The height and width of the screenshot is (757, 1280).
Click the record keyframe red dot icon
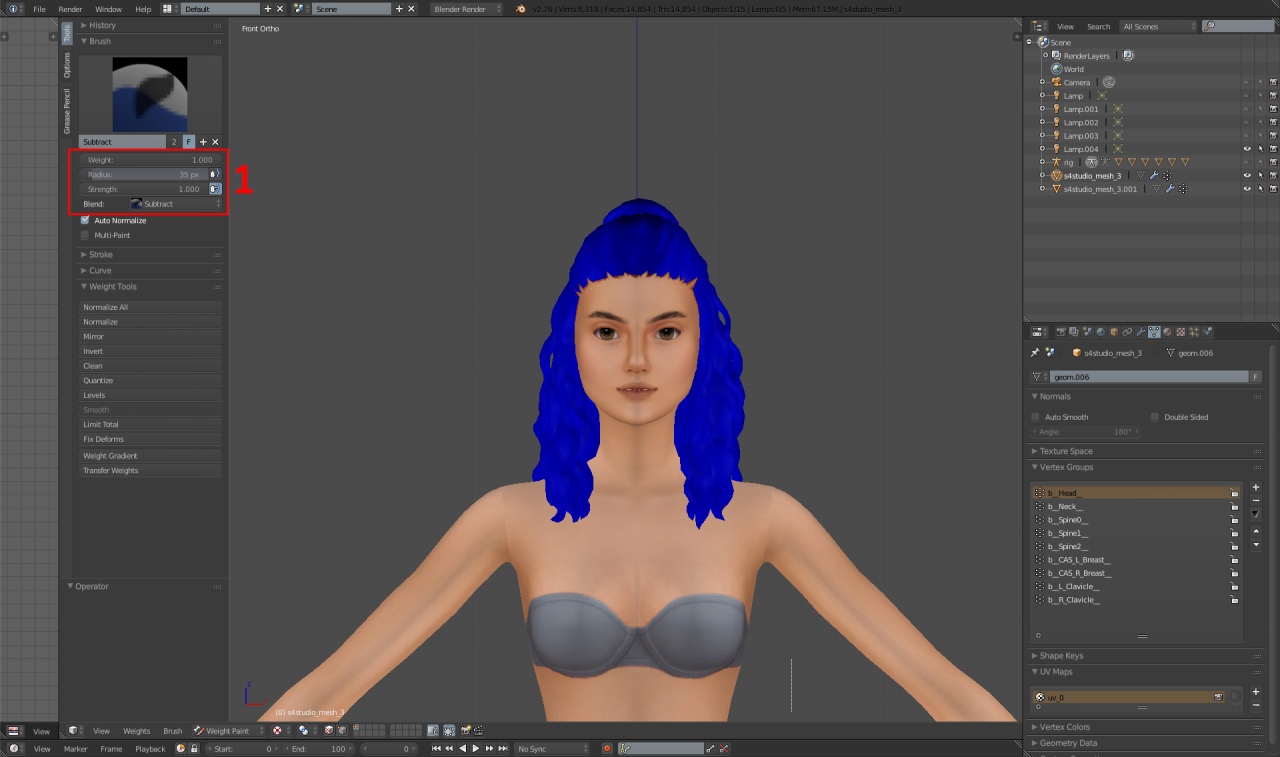pos(607,748)
